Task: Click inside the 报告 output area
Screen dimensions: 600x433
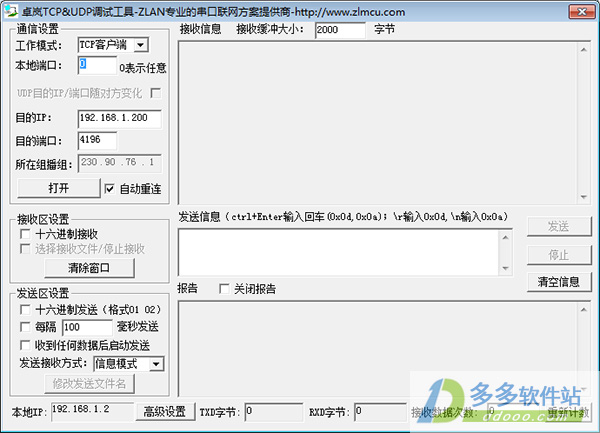Action: point(378,348)
